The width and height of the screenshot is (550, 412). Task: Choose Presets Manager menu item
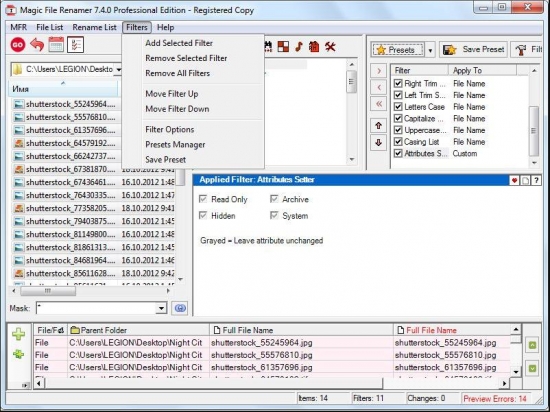coord(175,144)
